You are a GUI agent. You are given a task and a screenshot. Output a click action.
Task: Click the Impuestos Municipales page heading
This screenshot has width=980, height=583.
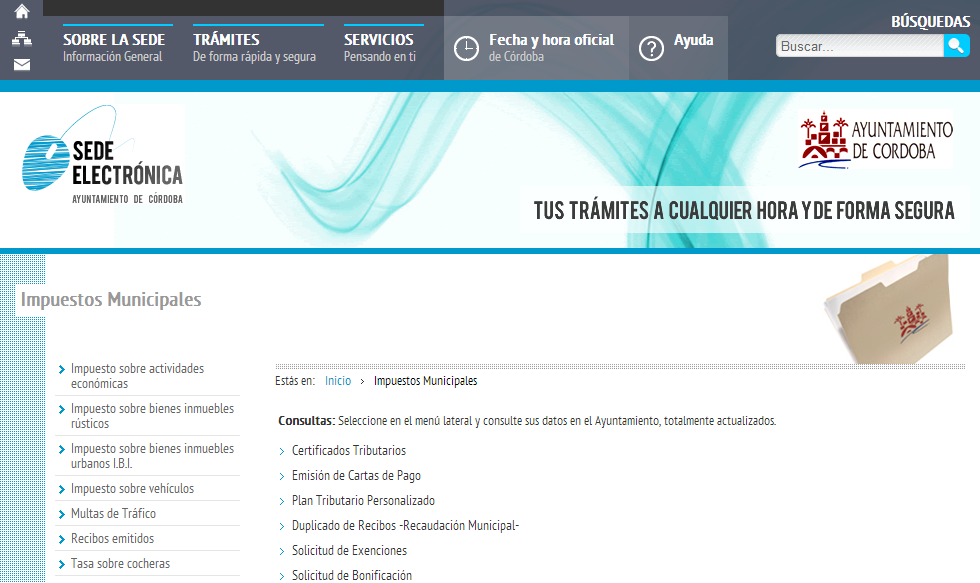pos(111,299)
